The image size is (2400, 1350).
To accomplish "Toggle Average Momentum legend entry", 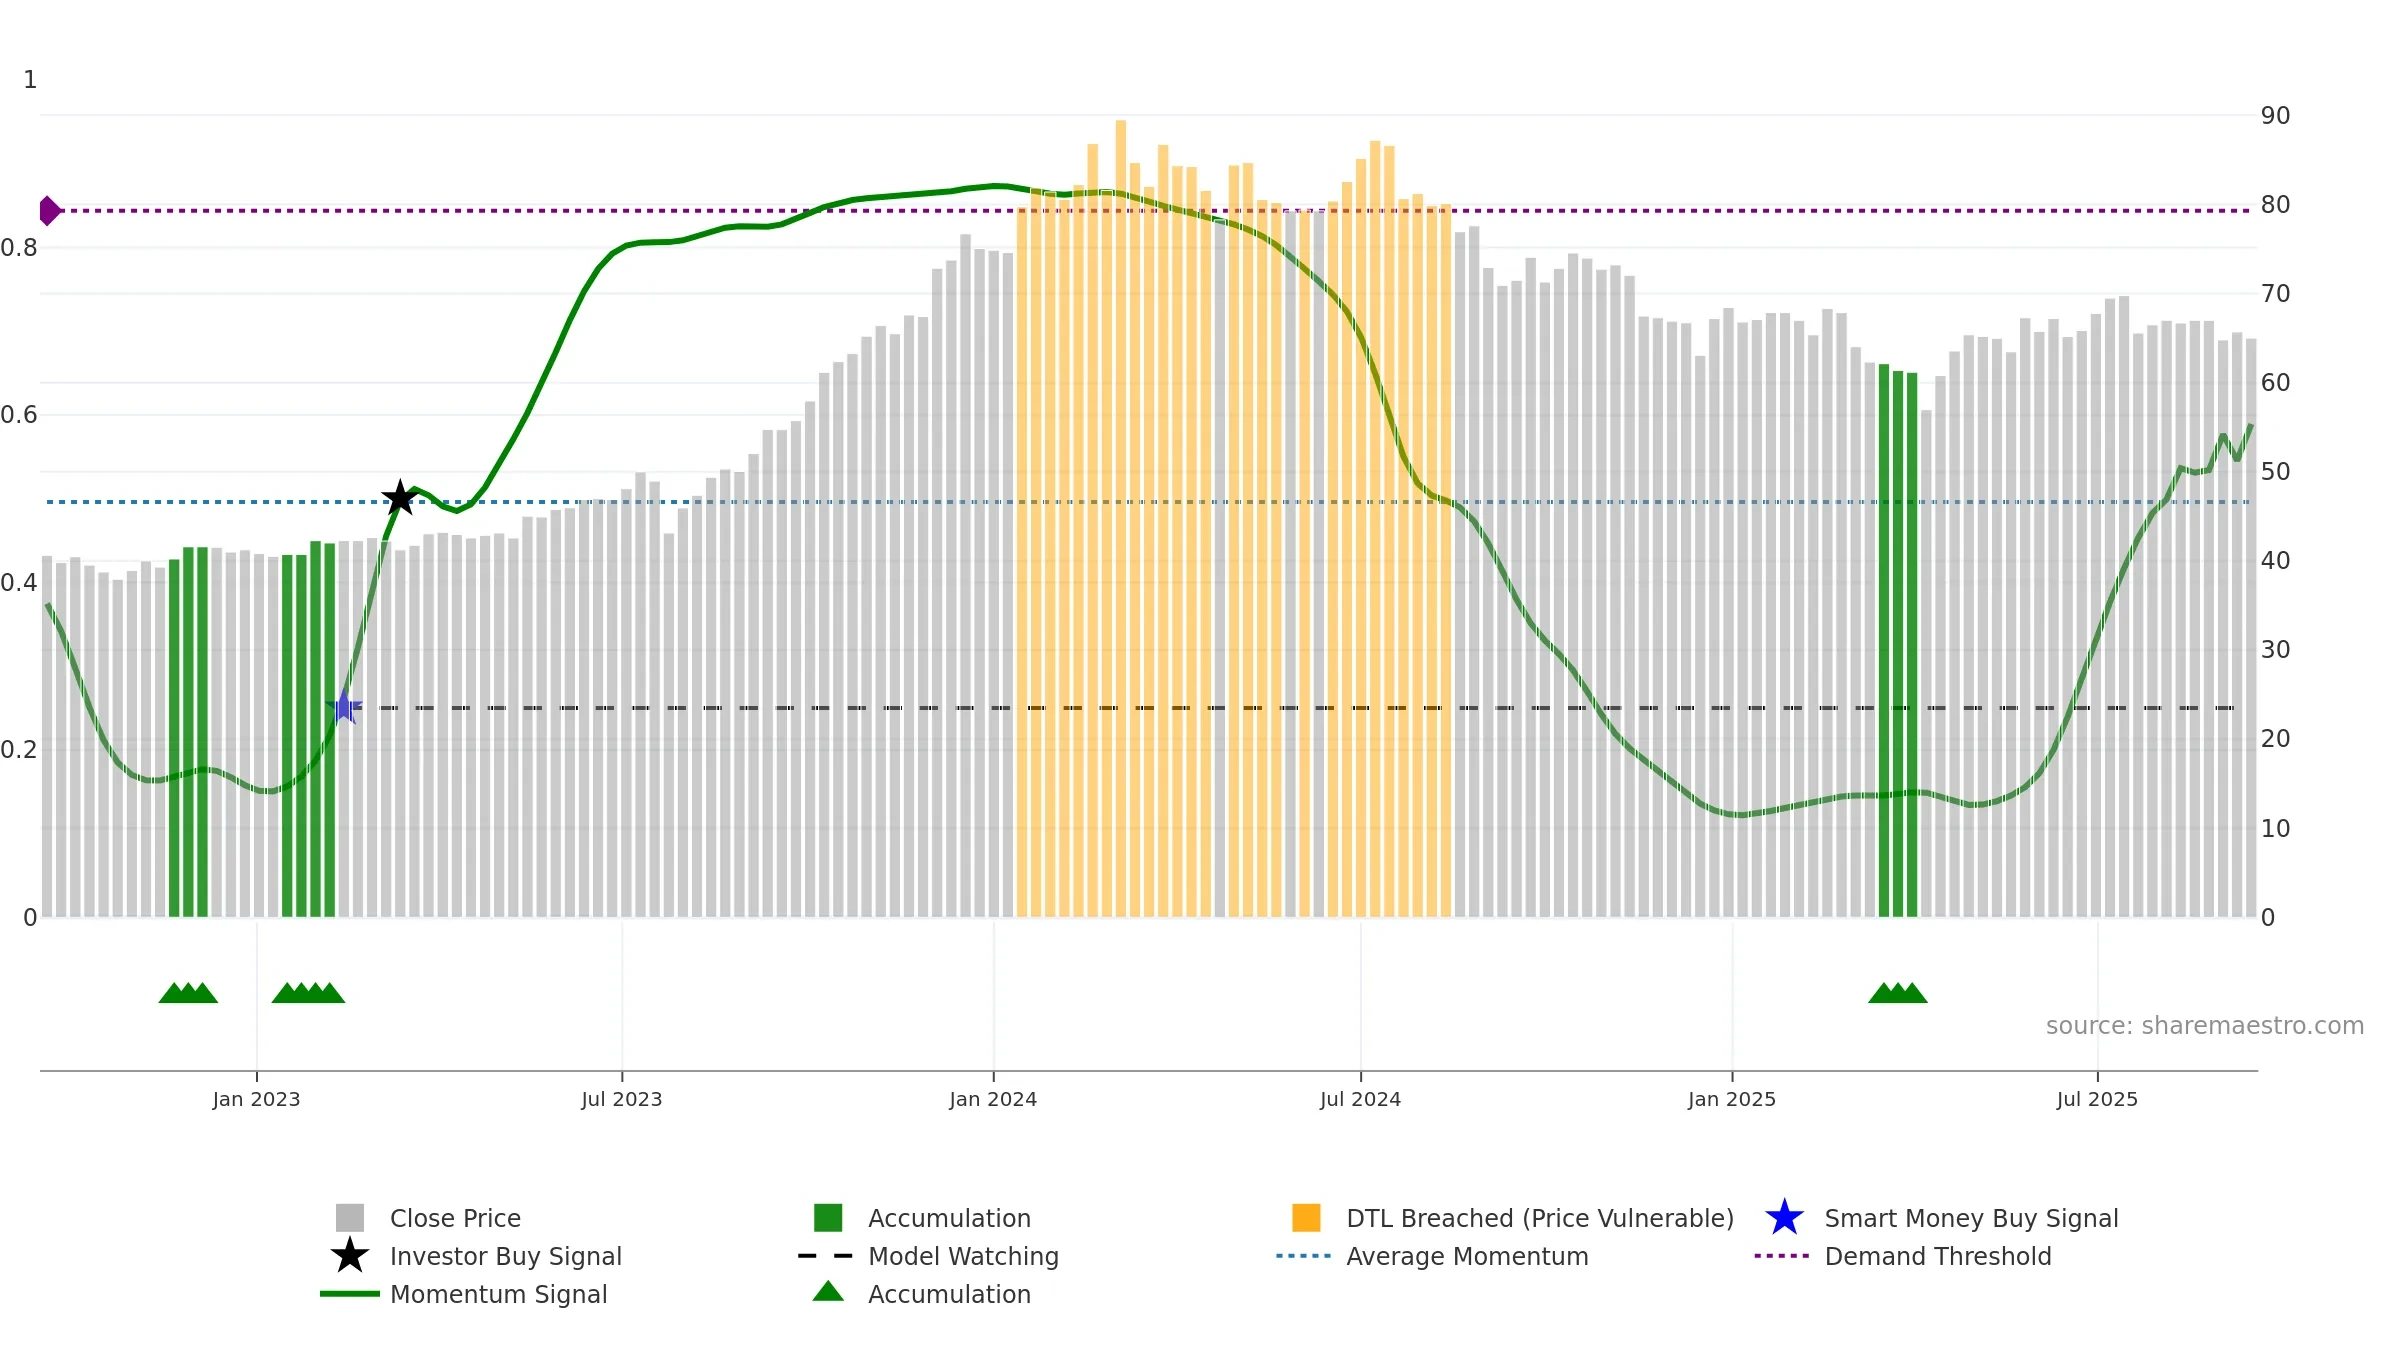I will [x=1467, y=1256].
